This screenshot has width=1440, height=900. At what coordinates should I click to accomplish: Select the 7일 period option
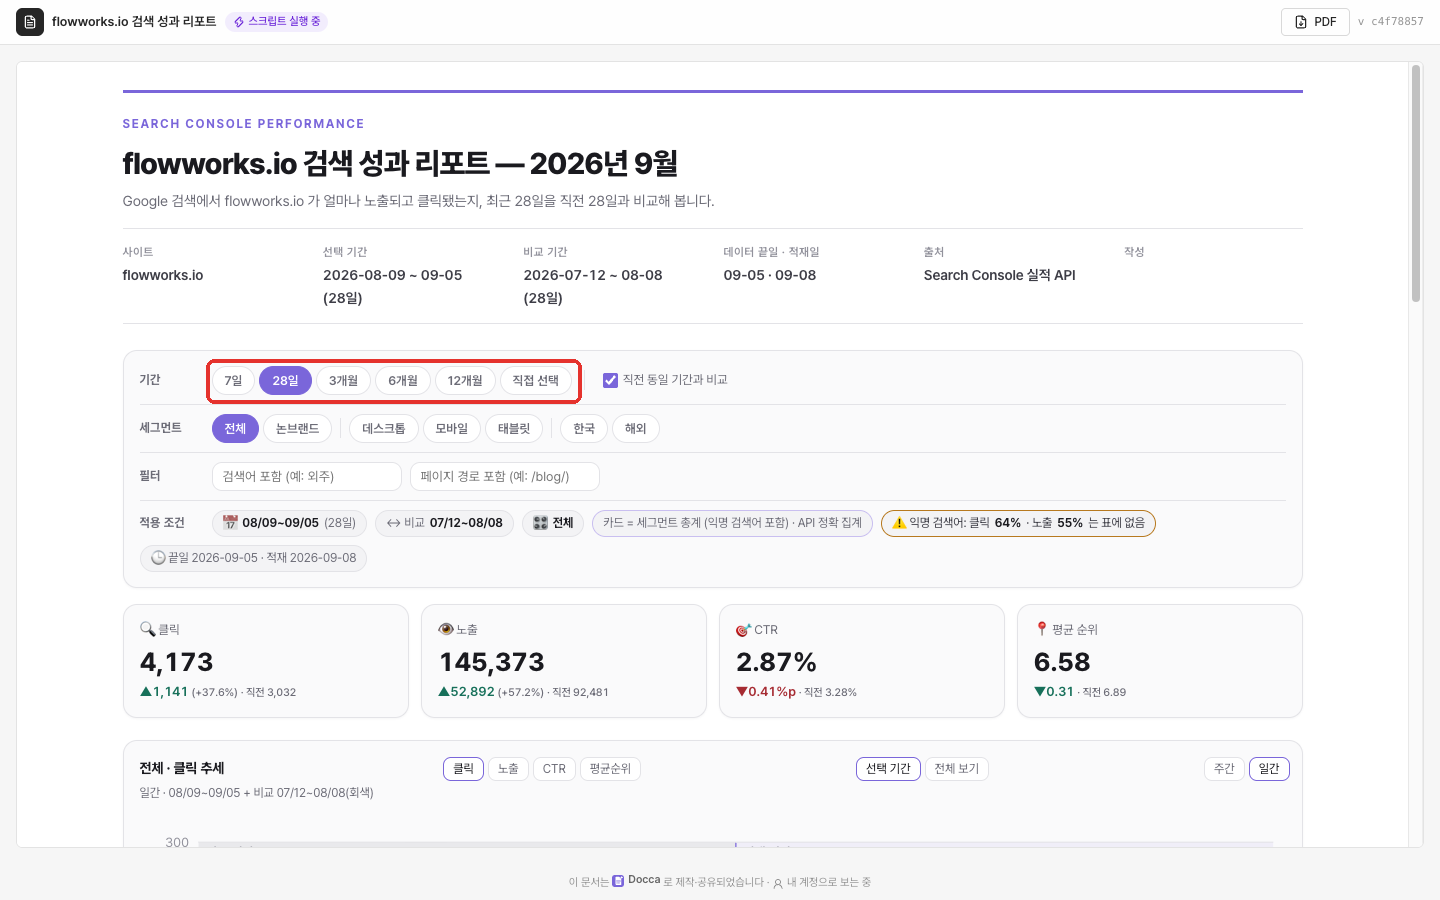coord(233,381)
